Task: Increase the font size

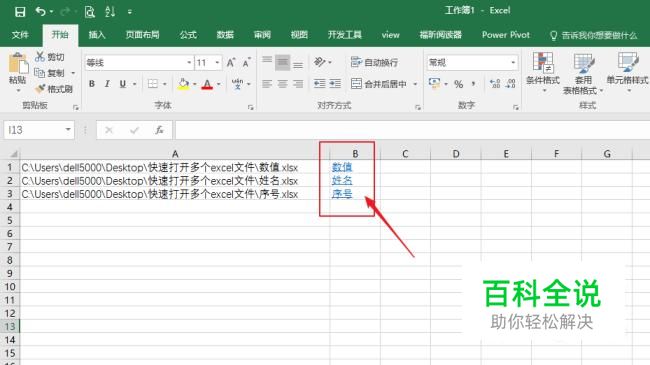Action: pyautogui.click(x=231, y=63)
